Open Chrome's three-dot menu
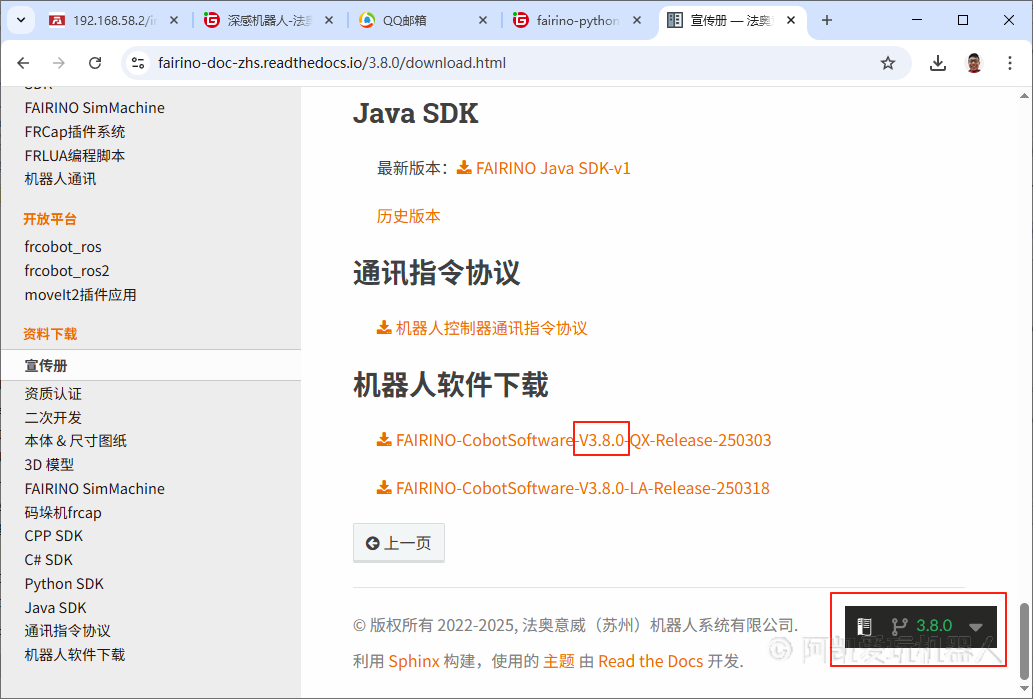The width and height of the screenshot is (1033, 699). coord(1008,63)
